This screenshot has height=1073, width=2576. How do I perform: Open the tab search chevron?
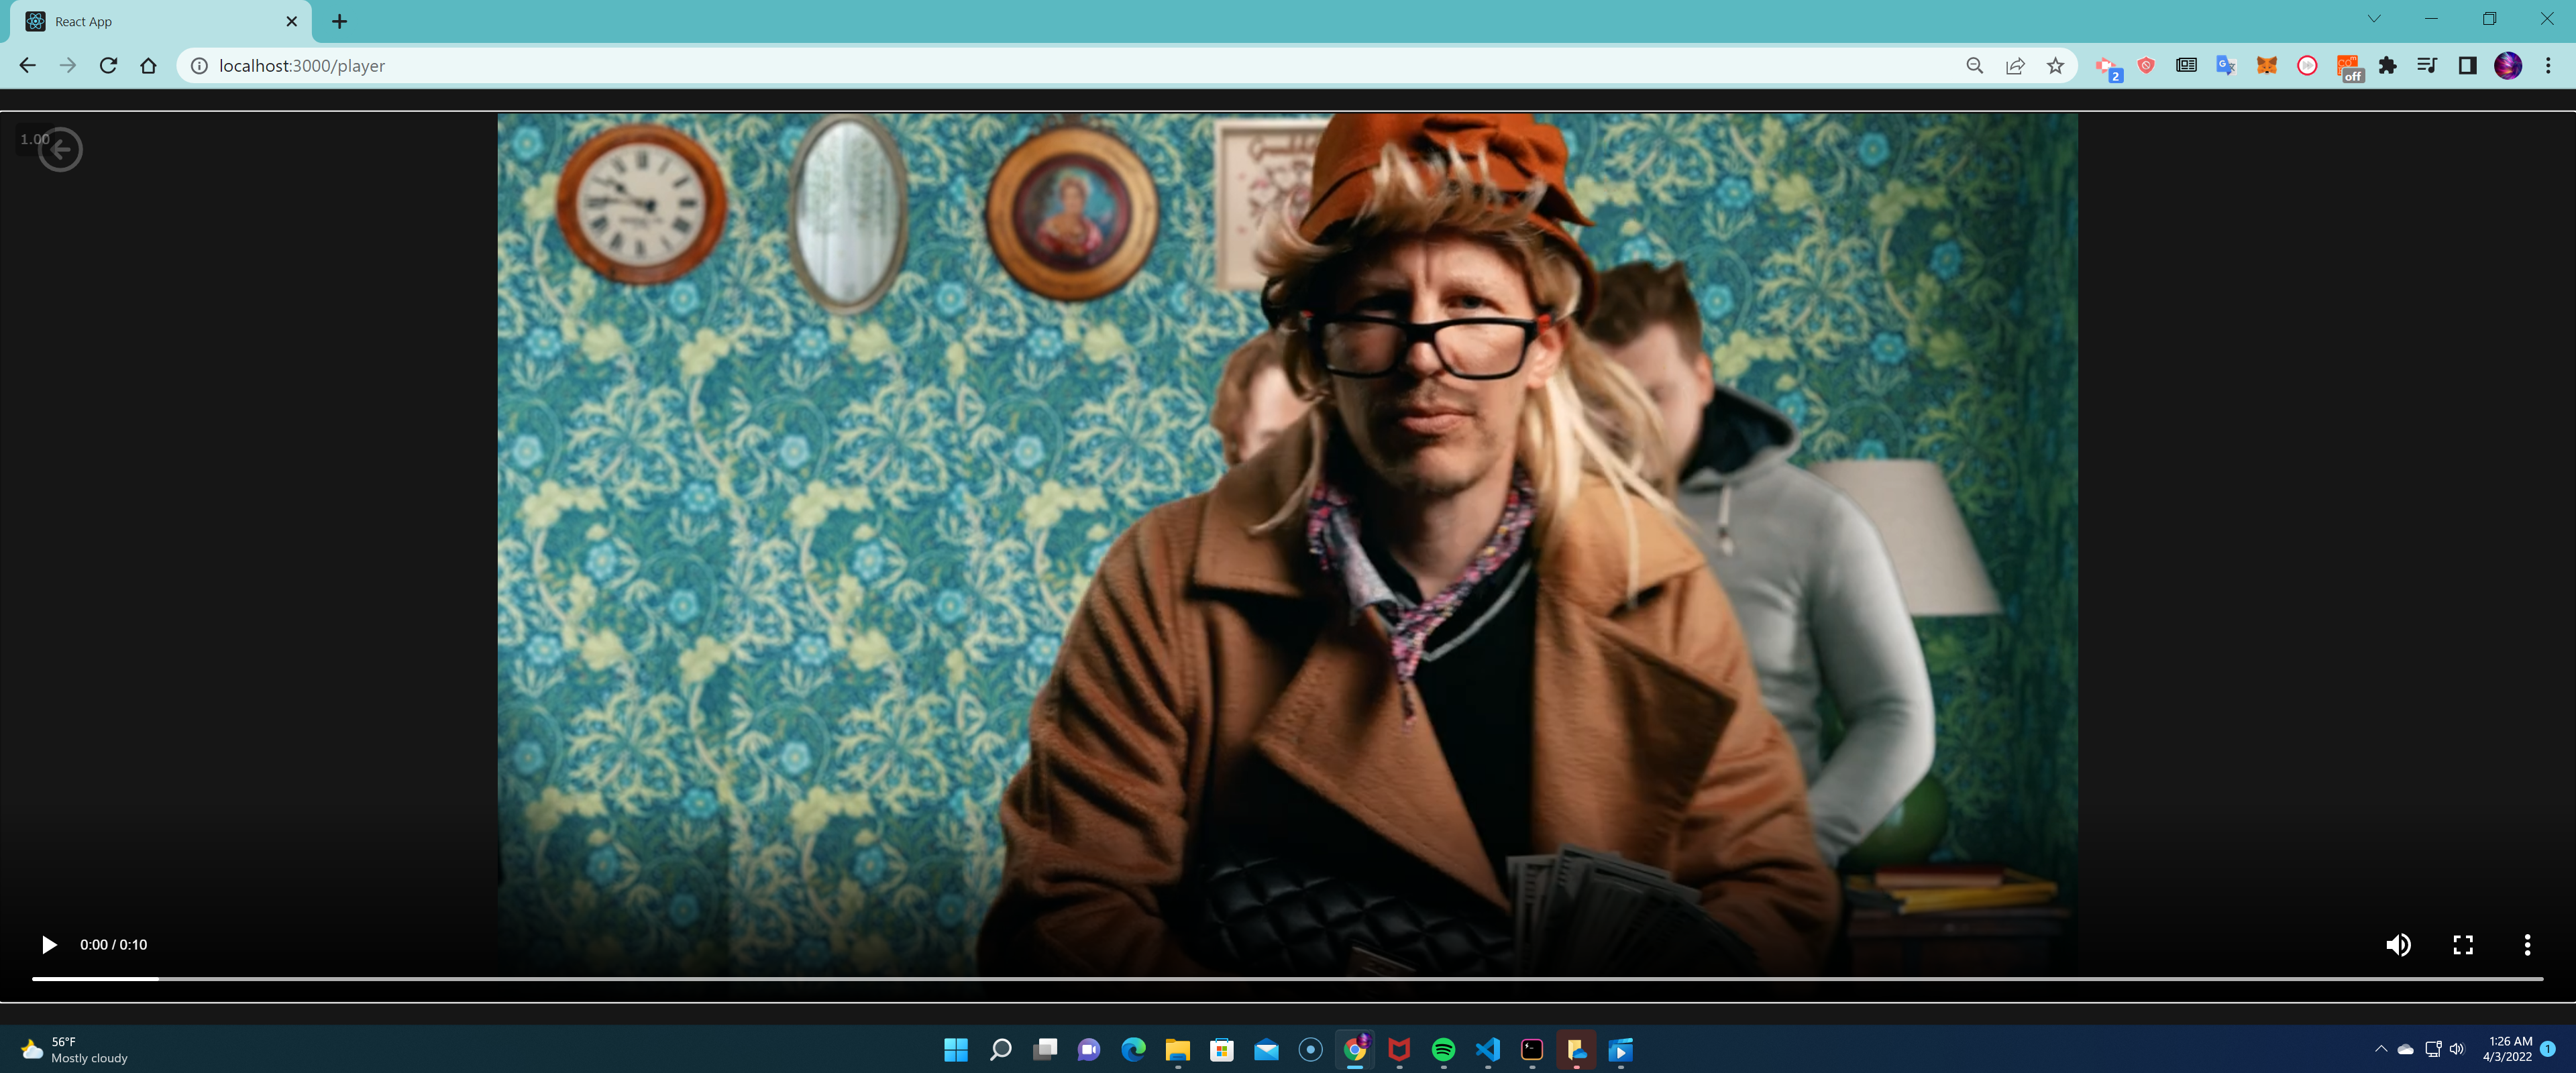tap(2373, 19)
